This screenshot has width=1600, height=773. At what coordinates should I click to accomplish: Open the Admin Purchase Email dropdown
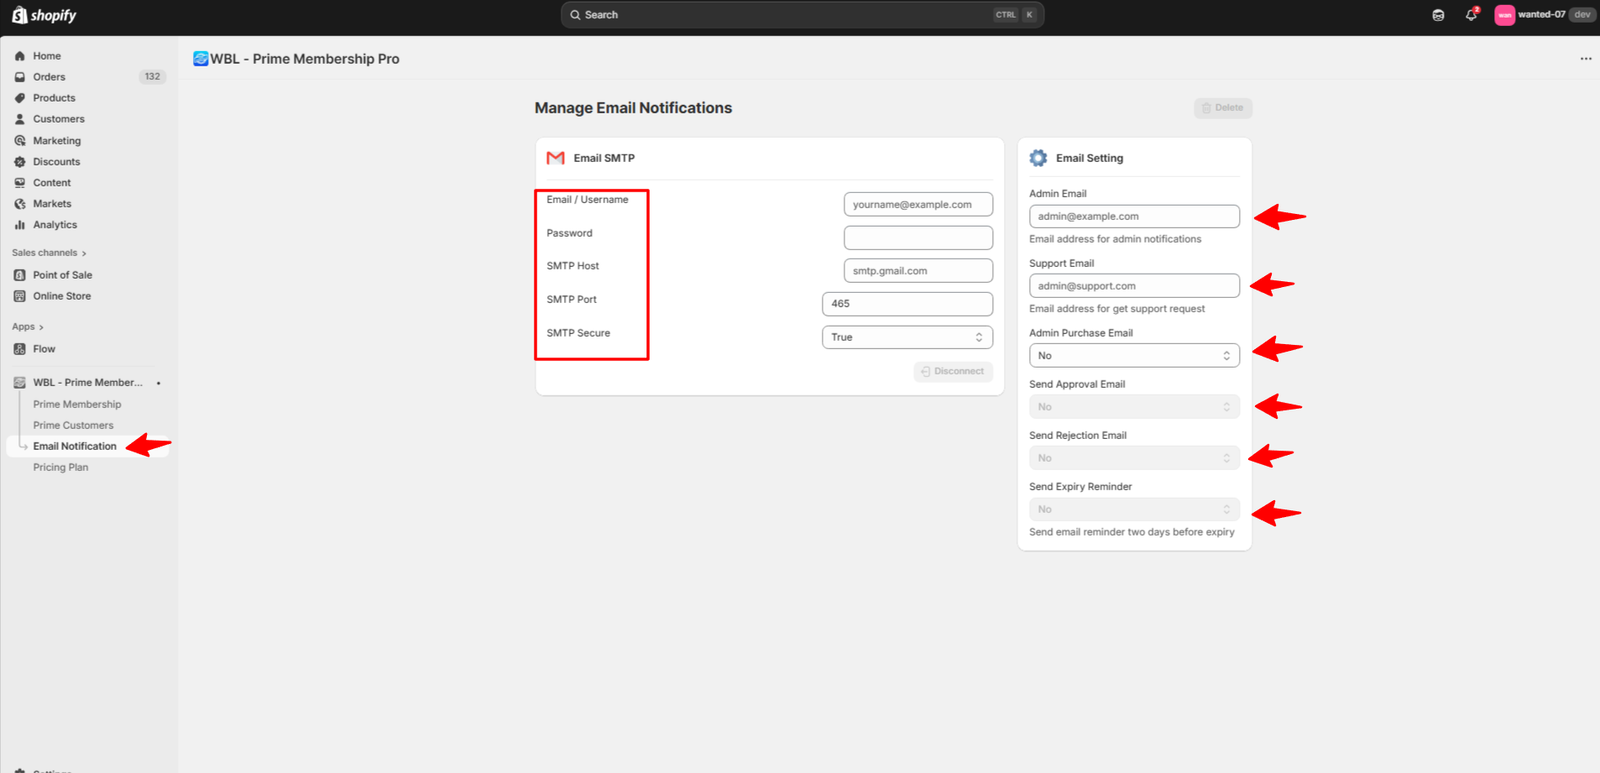coord(1134,355)
